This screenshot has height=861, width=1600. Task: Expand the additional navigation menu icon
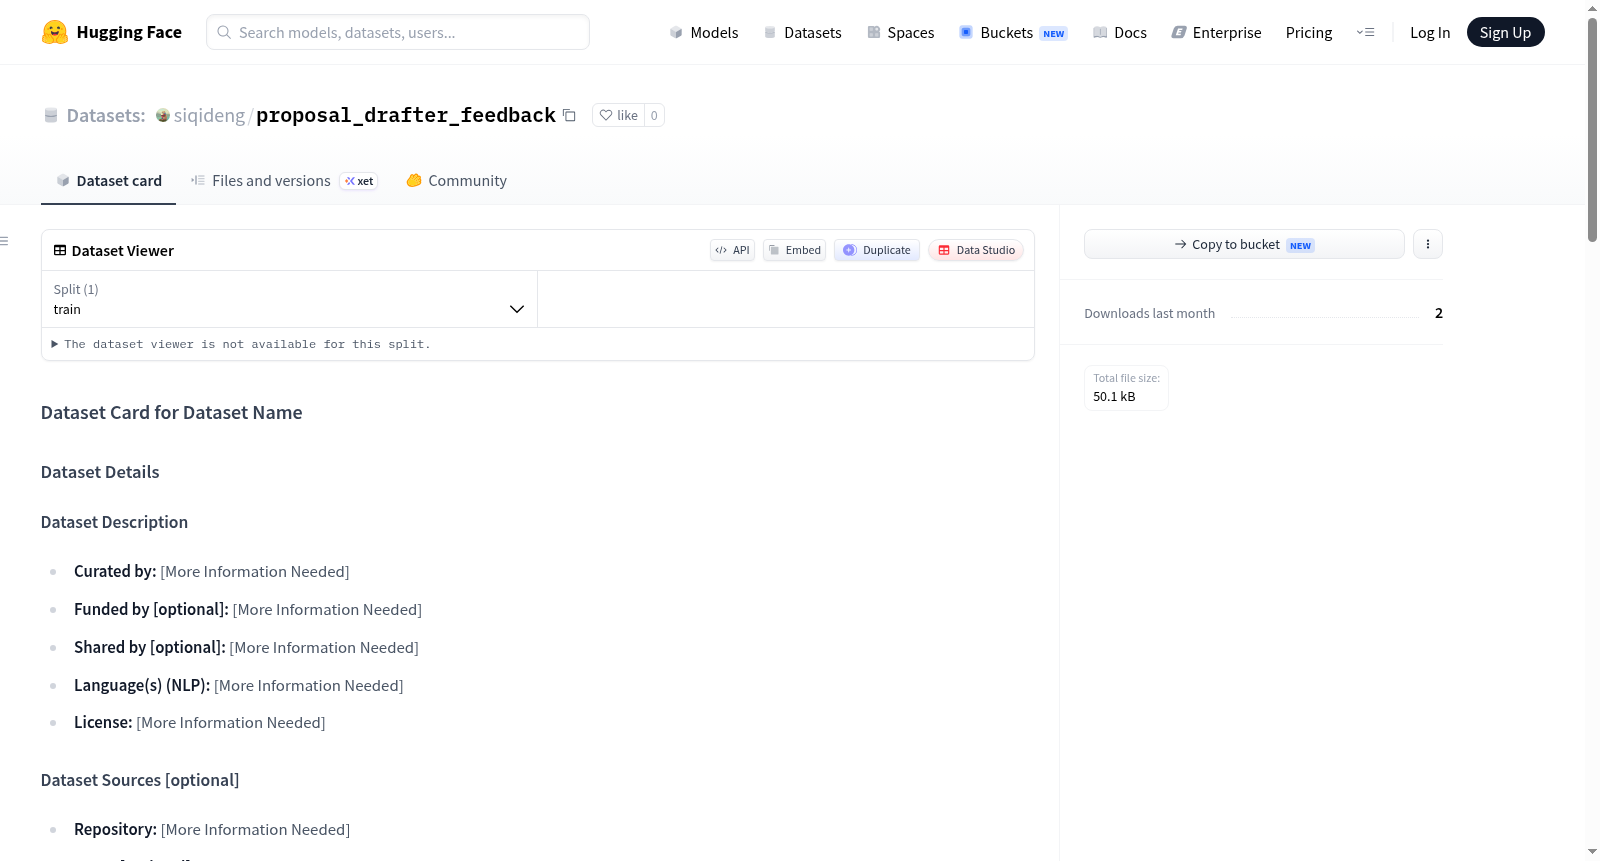click(x=1365, y=33)
